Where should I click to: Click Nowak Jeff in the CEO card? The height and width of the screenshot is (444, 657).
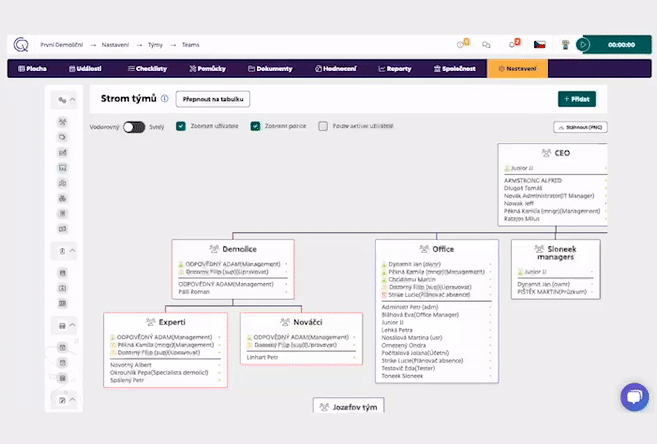(519, 203)
